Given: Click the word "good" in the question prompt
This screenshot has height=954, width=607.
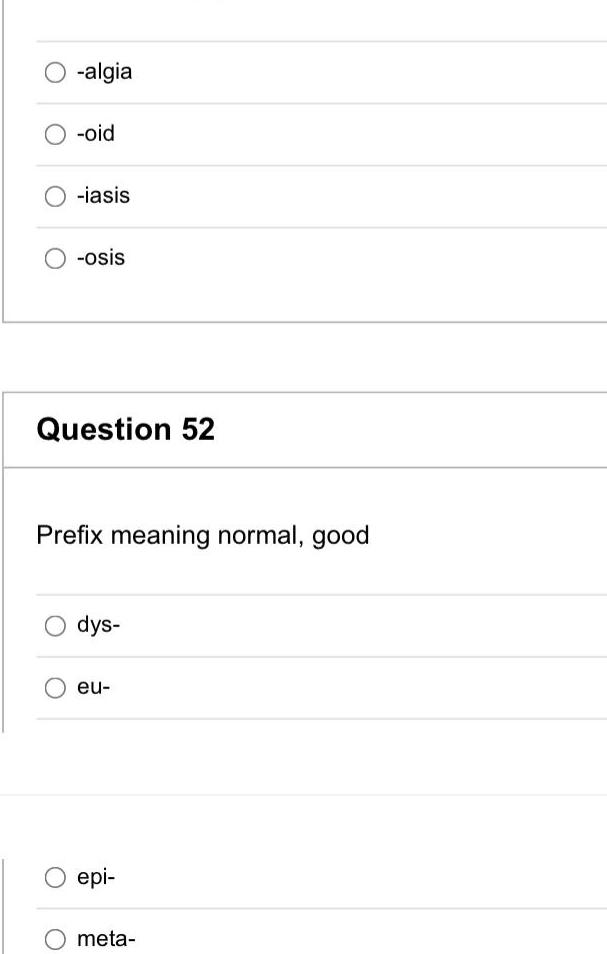Looking at the screenshot, I should click(x=341, y=535).
